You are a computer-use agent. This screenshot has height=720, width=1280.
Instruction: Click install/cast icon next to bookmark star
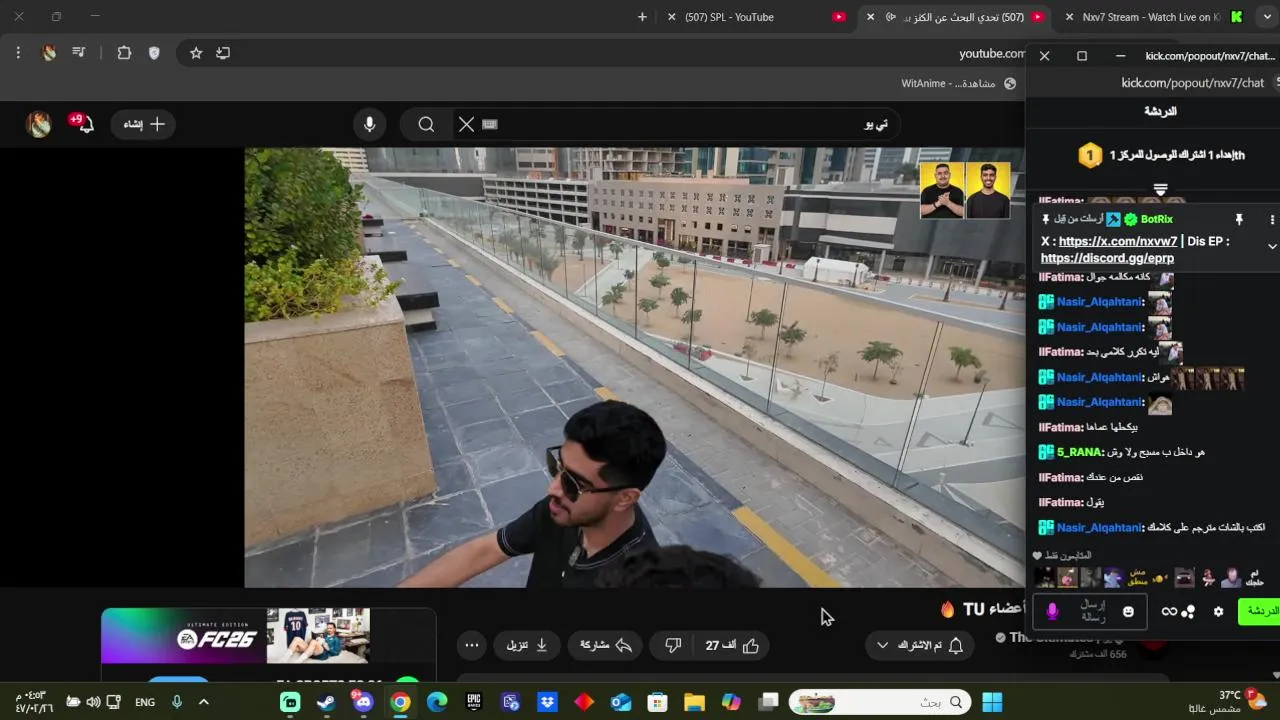click(223, 53)
